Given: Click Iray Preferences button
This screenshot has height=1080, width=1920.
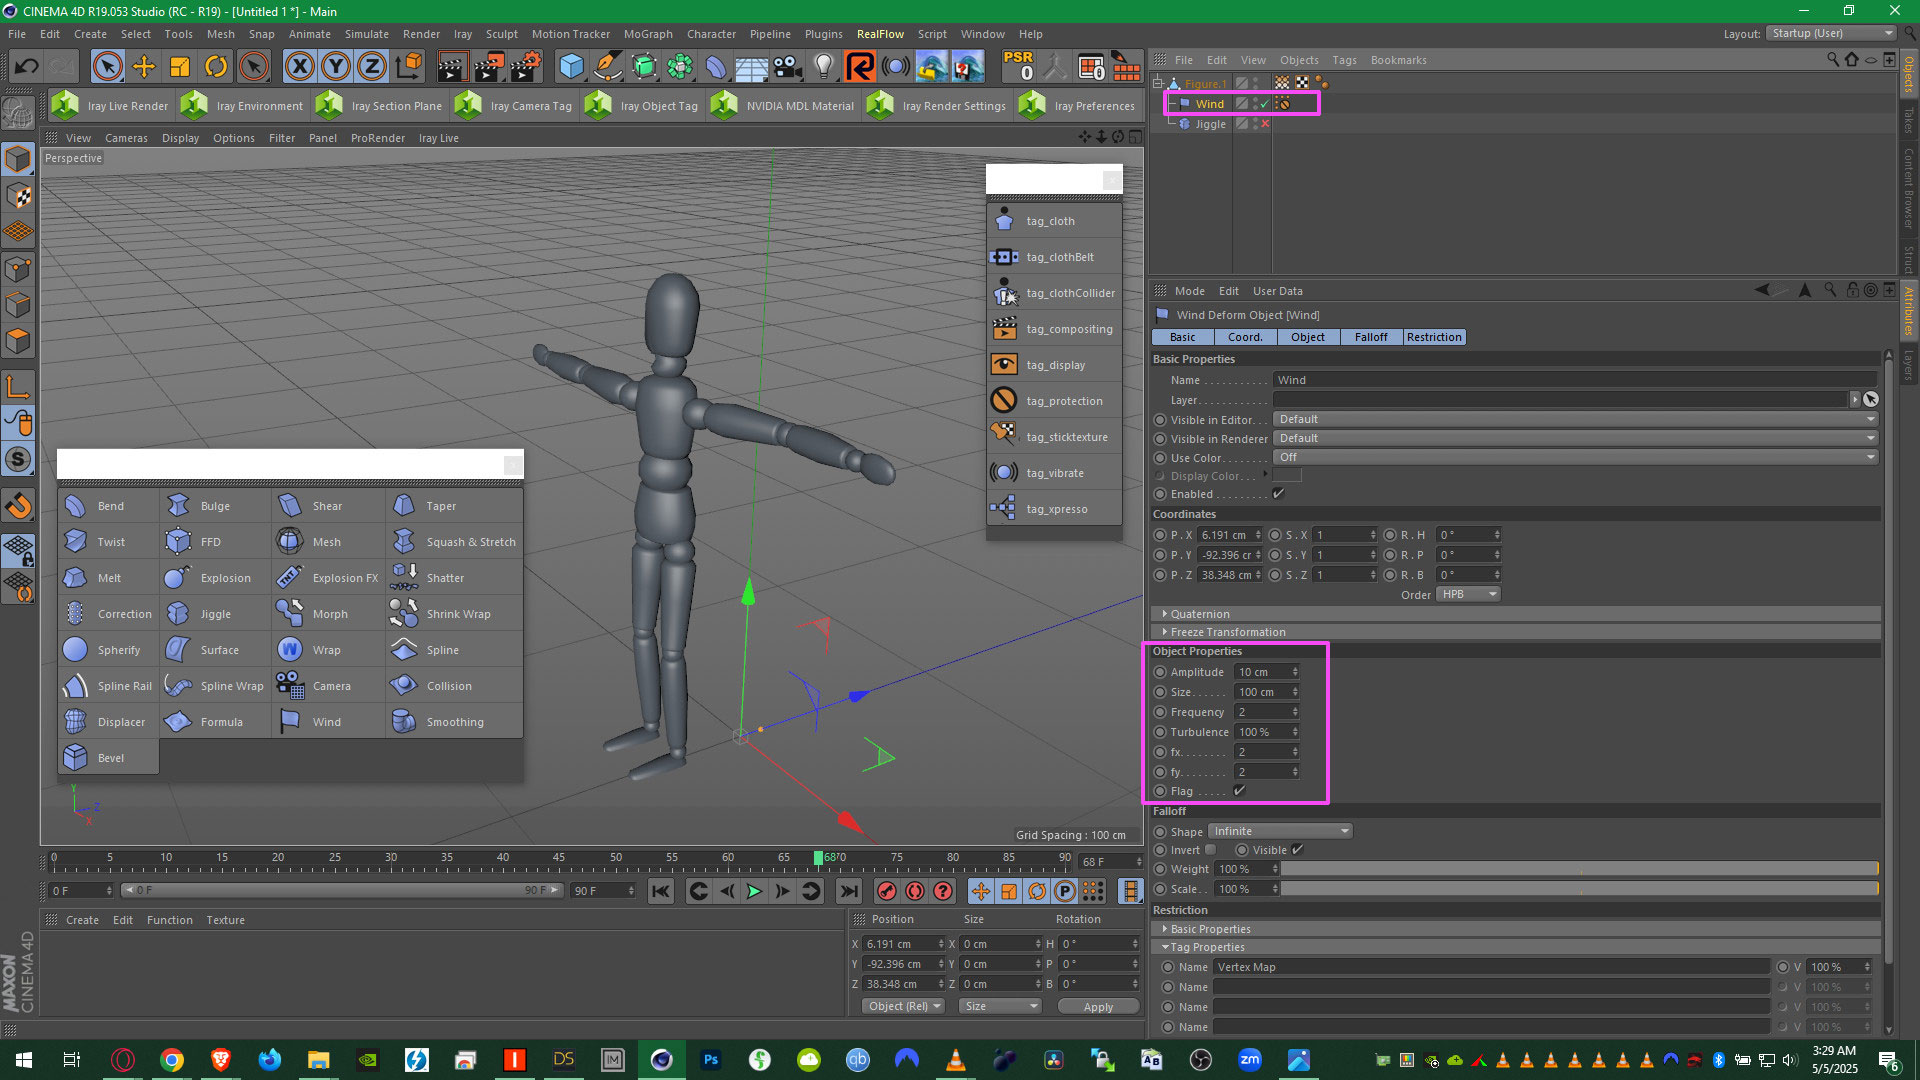Looking at the screenshot, I should (1077, 105).
